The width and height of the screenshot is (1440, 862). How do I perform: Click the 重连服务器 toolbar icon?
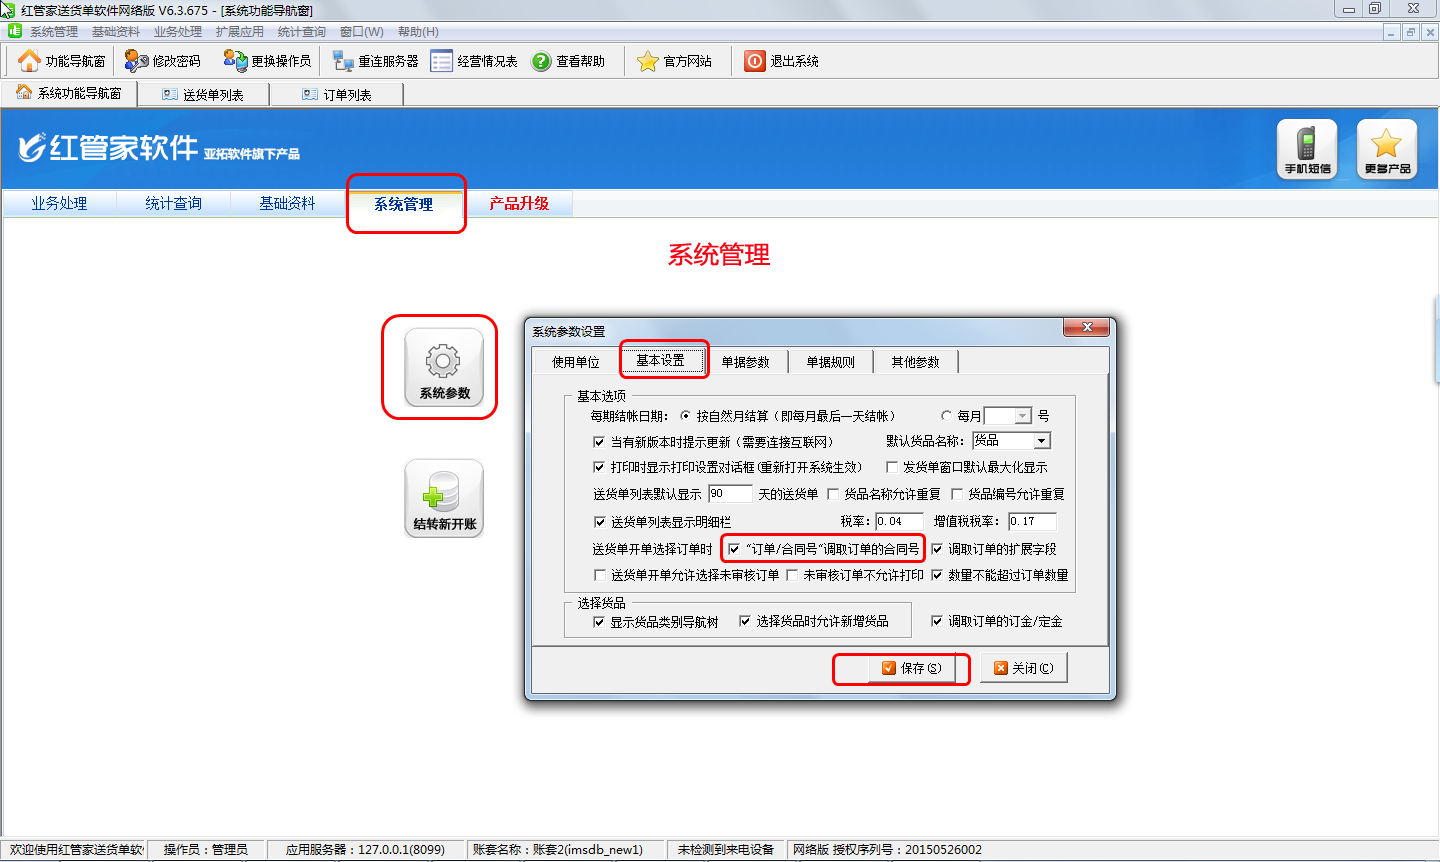[343, 61]
